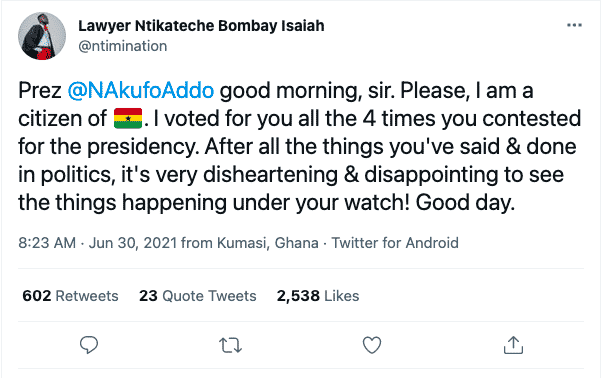Open the share tweet upload icon
The image size is (602, 378).
click(513, 345)
